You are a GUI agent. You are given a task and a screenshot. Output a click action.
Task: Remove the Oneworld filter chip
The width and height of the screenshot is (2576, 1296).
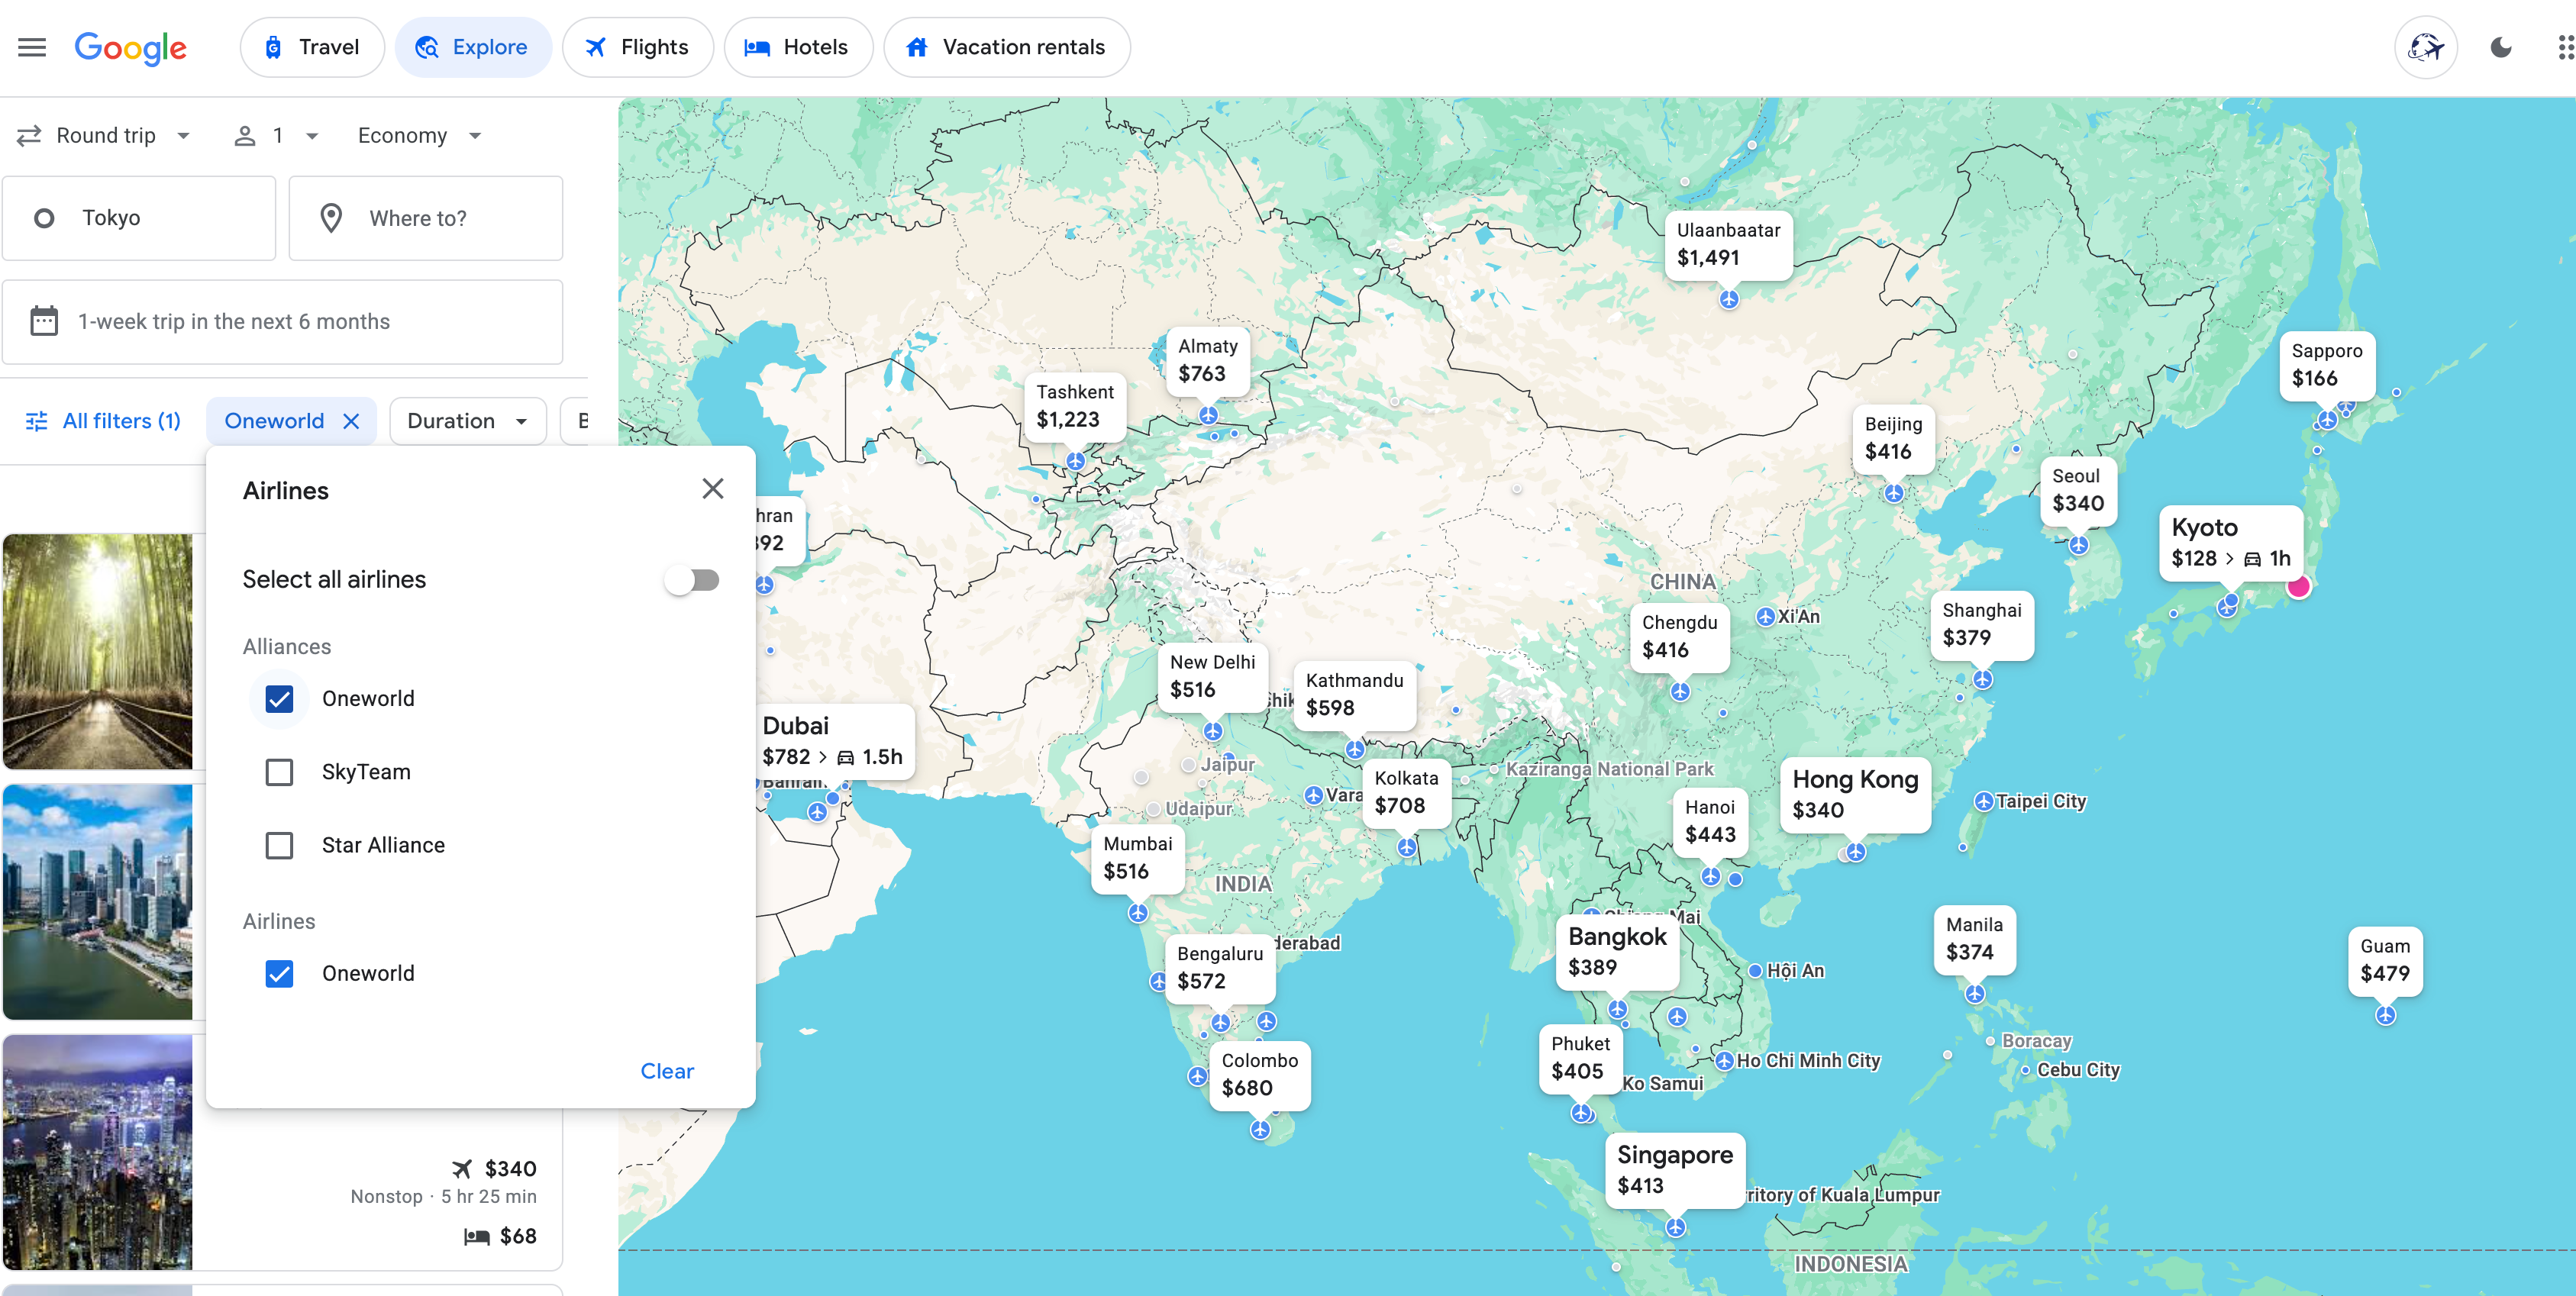(x=351, y=421)
